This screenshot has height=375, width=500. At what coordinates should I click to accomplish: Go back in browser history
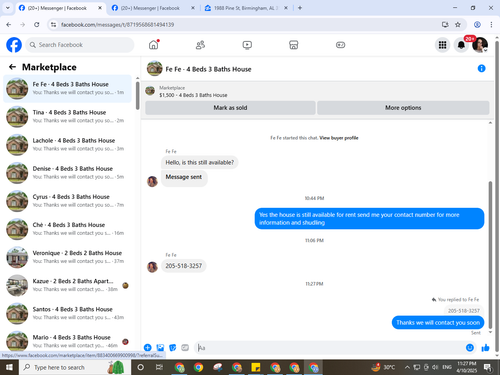[x=9, y=24]
